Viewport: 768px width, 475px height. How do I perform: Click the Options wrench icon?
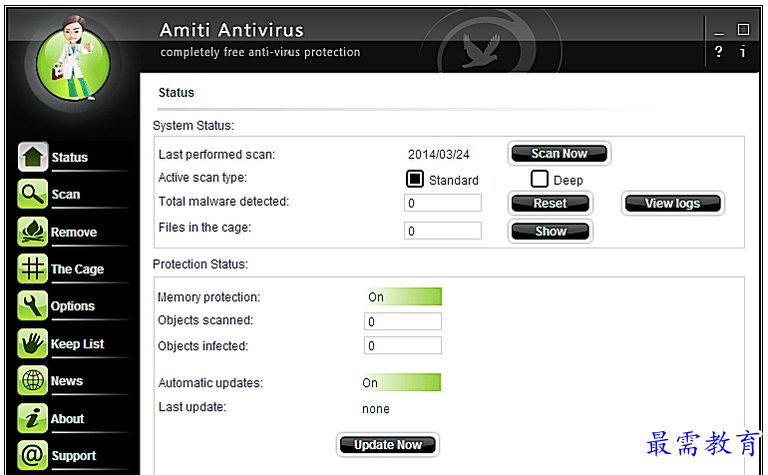tap(33, 306)
